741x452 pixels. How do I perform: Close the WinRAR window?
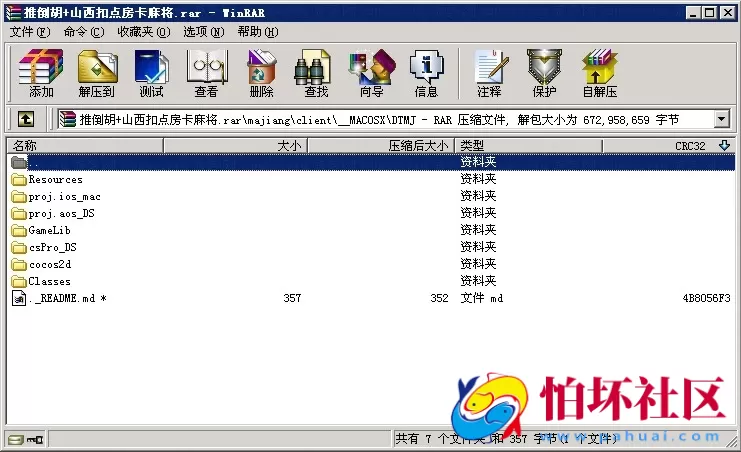[727, 13]
